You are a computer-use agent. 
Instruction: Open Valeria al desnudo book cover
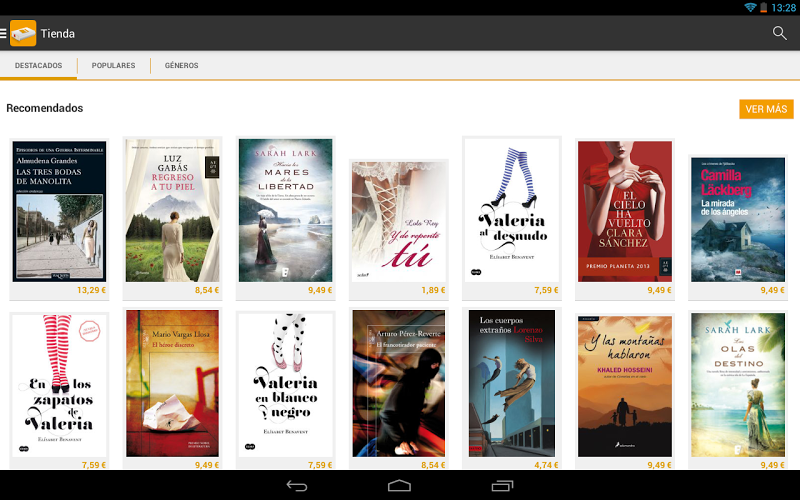pos(512,210)
